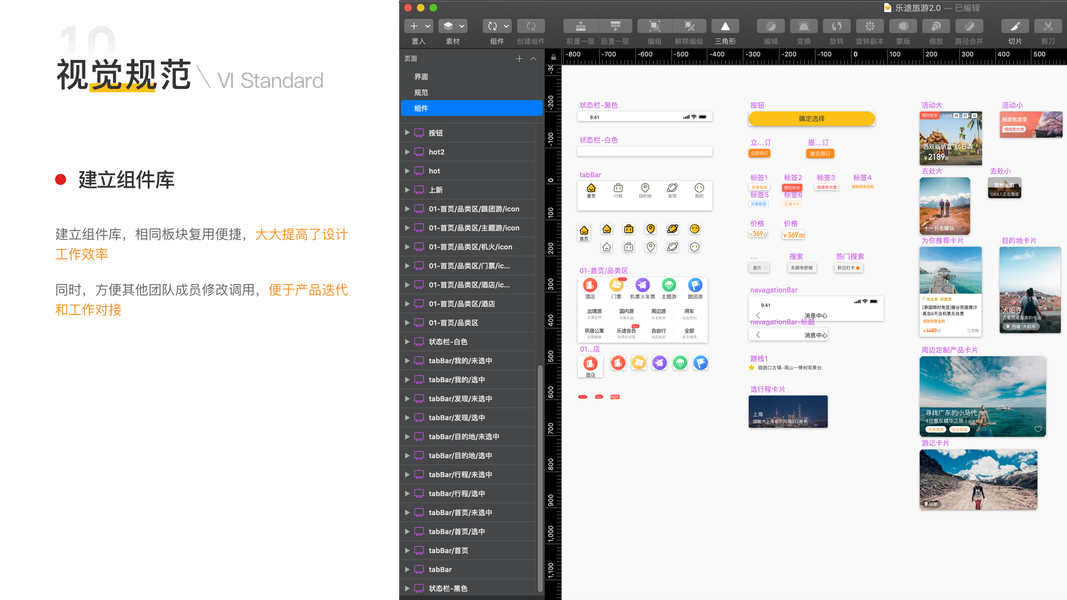1067x600 pixels.
Task: Click the 编辑 edit icon
Action: click(771, 26)
